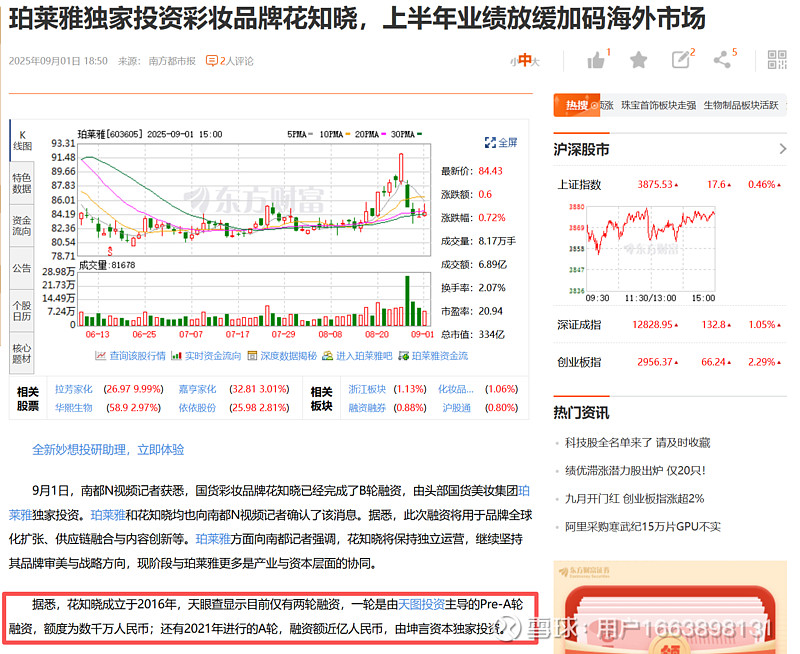This screenshot has width=800, height=654.
Task: Click hot search 珠宝首饰板块走强
Action: click(x=659, y=105)
